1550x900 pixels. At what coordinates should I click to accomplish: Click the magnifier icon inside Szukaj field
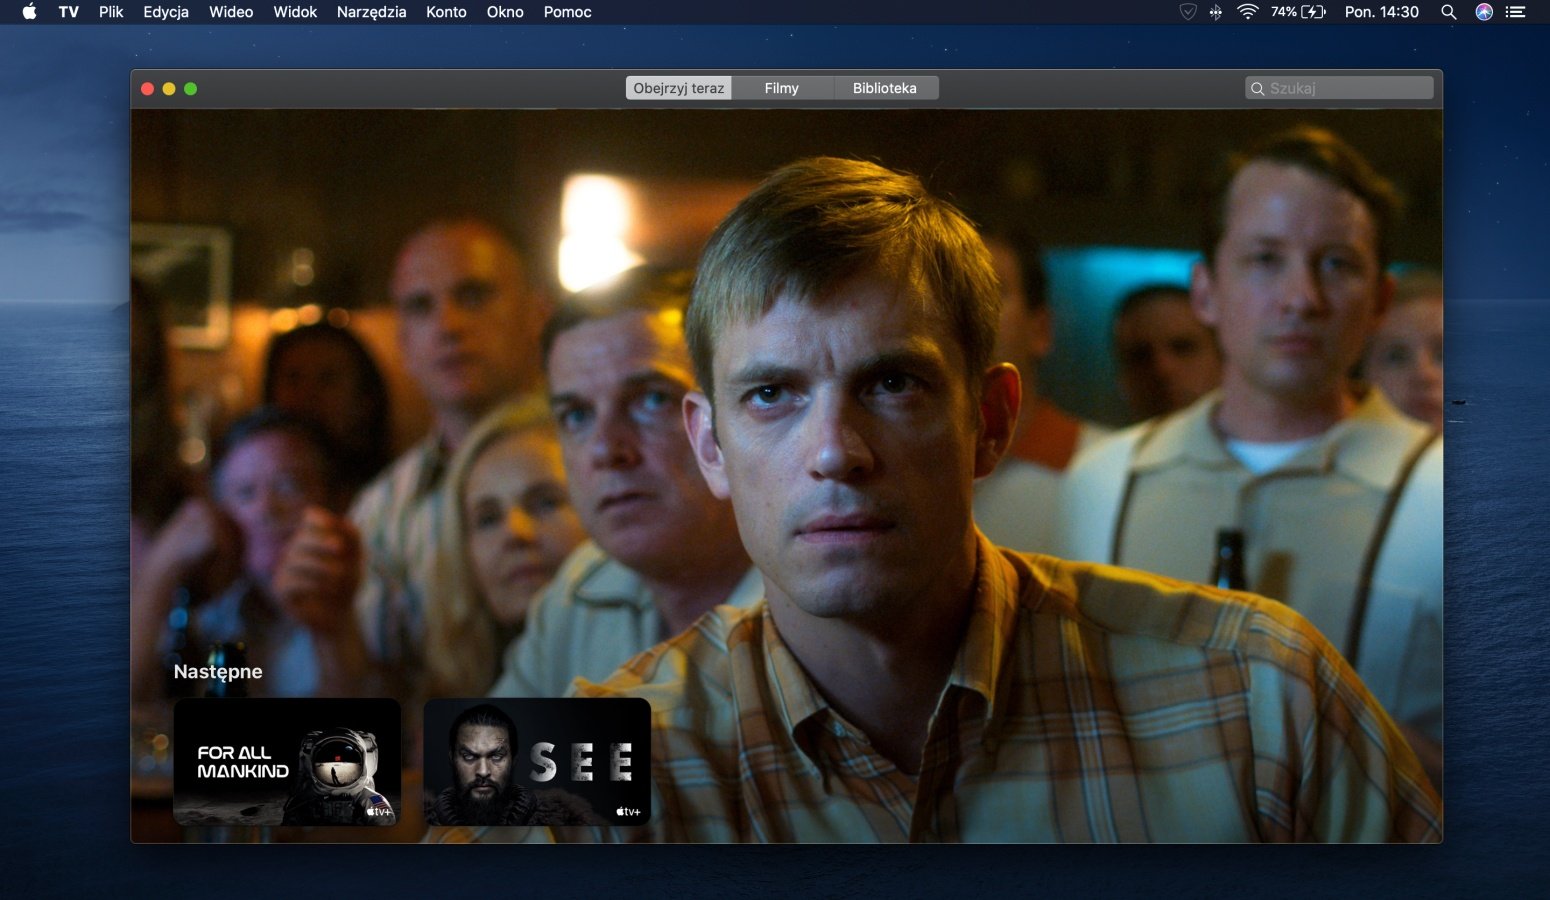[1258, 89]
